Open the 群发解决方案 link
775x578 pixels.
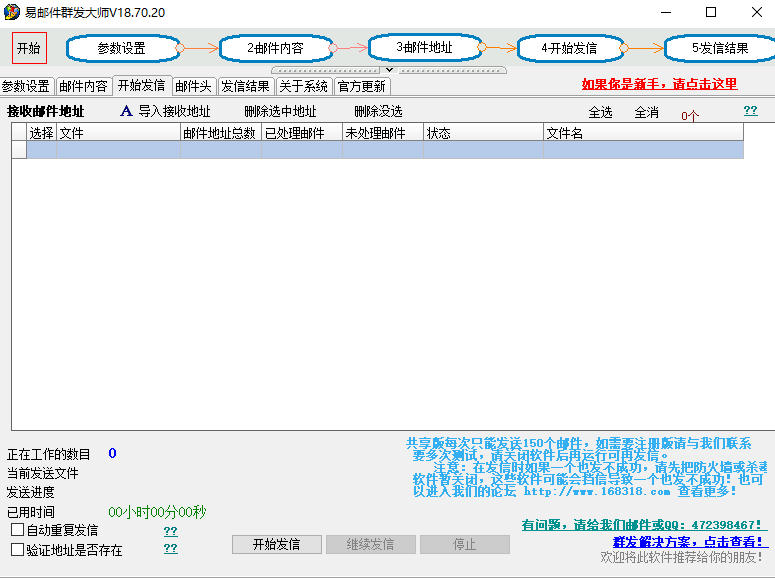point(688,542)
